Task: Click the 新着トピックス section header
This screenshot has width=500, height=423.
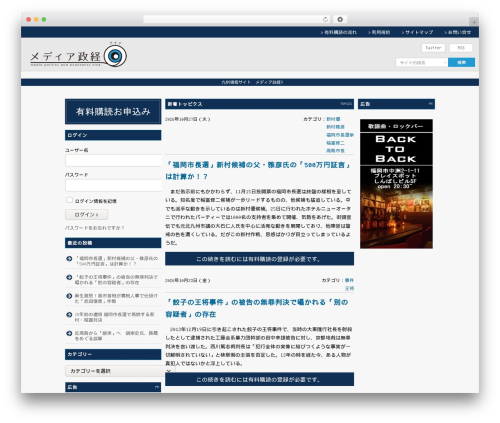Action: (x=259, y=104)
